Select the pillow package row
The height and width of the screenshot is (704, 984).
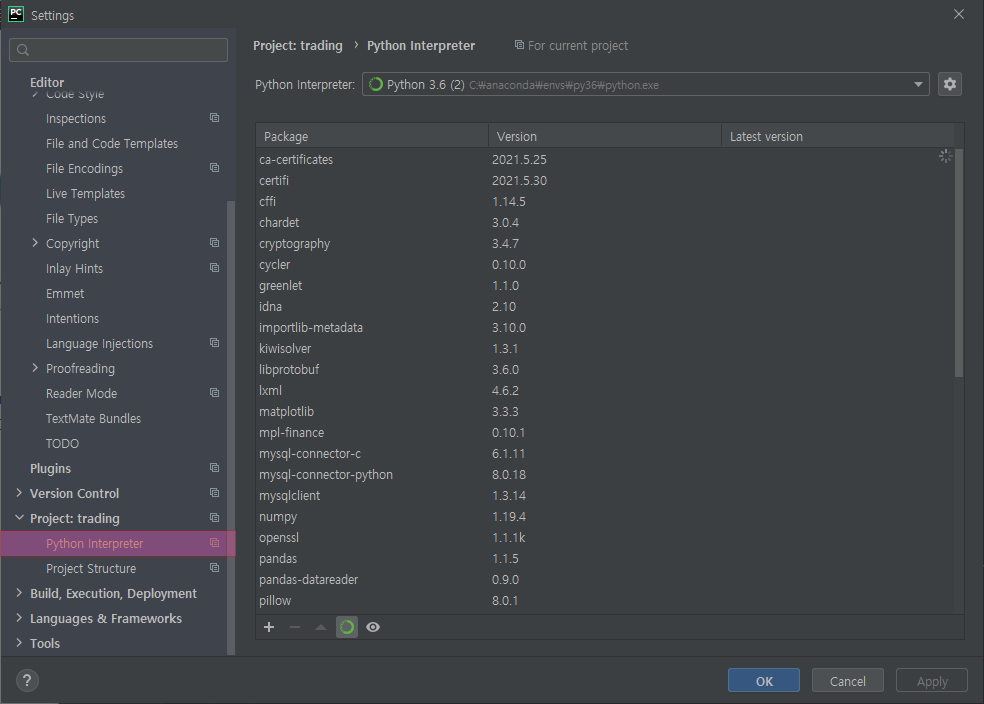coord(605,600)
